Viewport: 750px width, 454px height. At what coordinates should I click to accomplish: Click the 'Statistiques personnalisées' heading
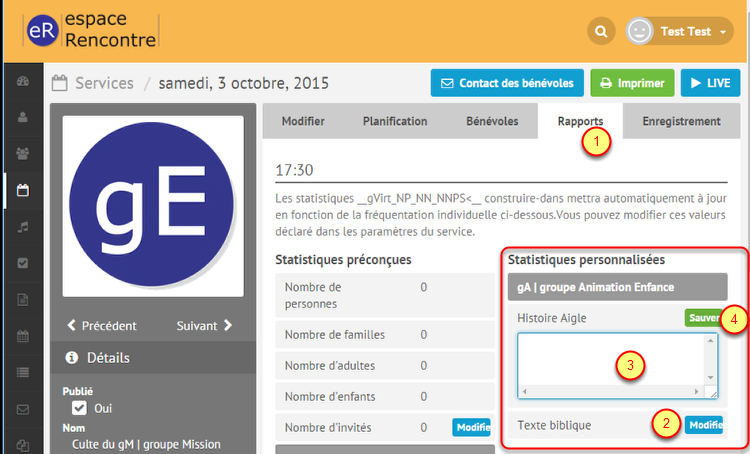[x=586, y=260]
